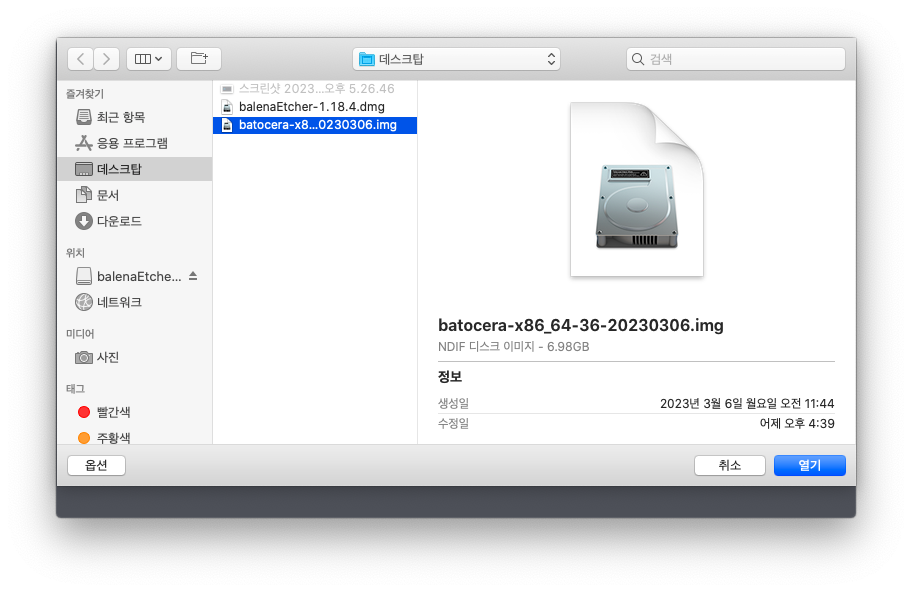912x592 pixels.
Task: Click the 최근 항목 sidebar icon
Action: (x=84, y=117)
